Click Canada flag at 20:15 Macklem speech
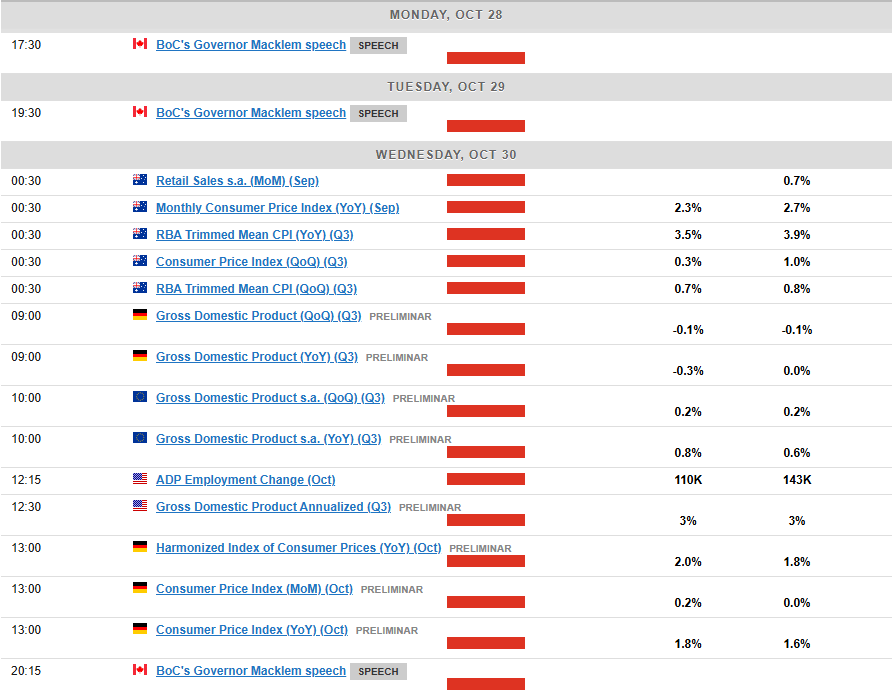This screenshot has height=699, width=892. point(140,669)
